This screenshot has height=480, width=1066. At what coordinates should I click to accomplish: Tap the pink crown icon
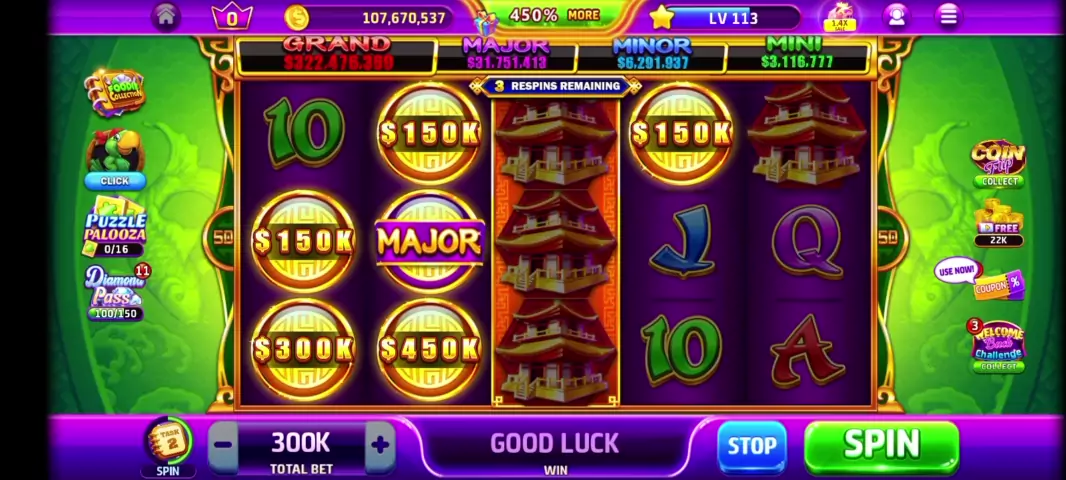click(232, 17)
